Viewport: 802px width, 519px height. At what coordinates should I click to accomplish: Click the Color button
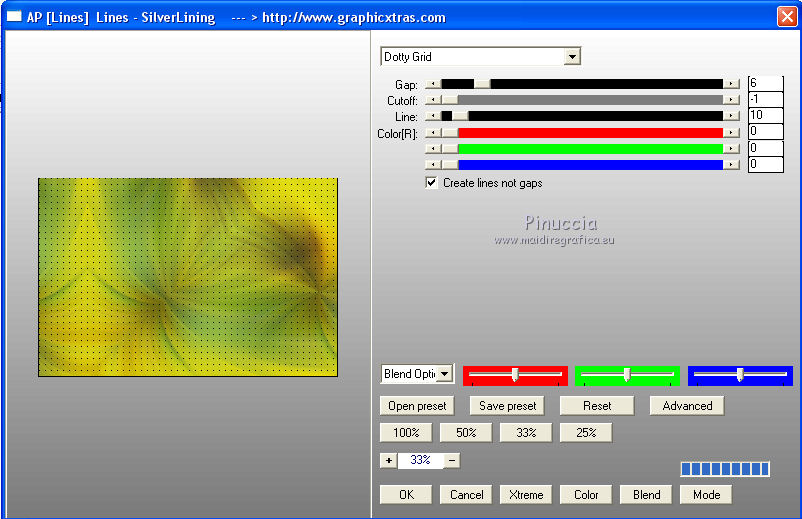click(x=586, y=494)
